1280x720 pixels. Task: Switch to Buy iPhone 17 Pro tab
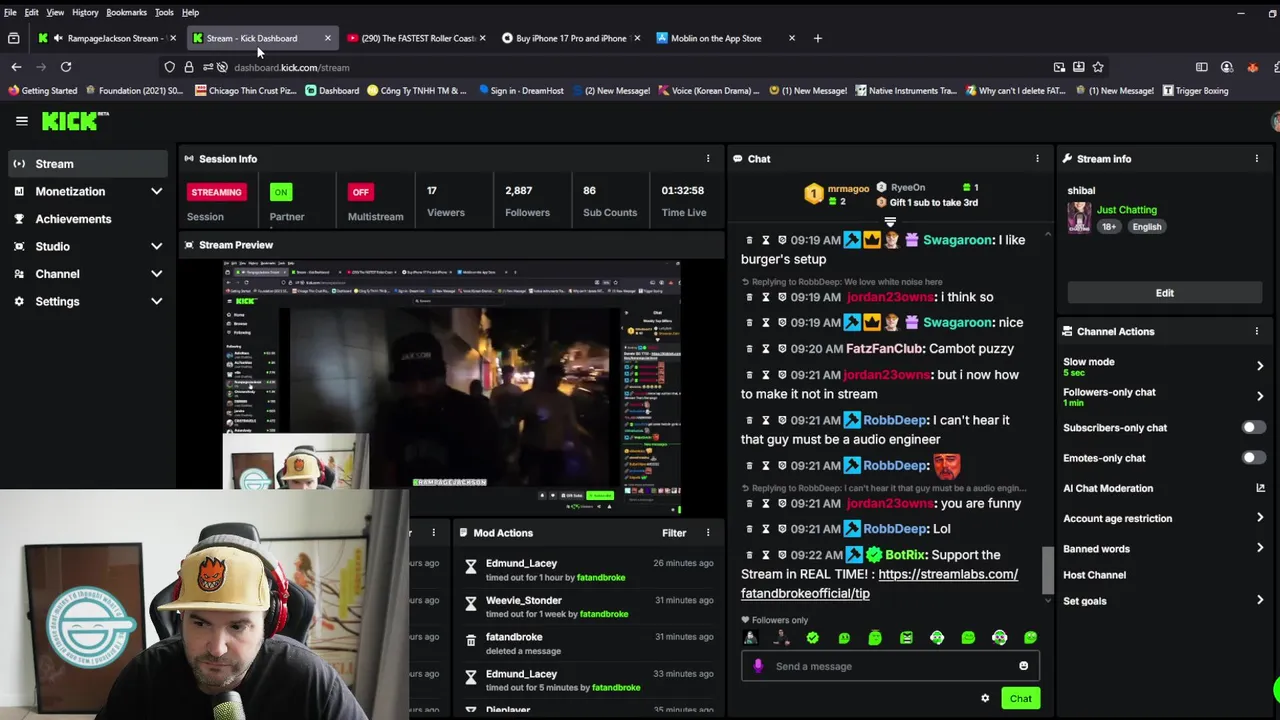point(571,38)
